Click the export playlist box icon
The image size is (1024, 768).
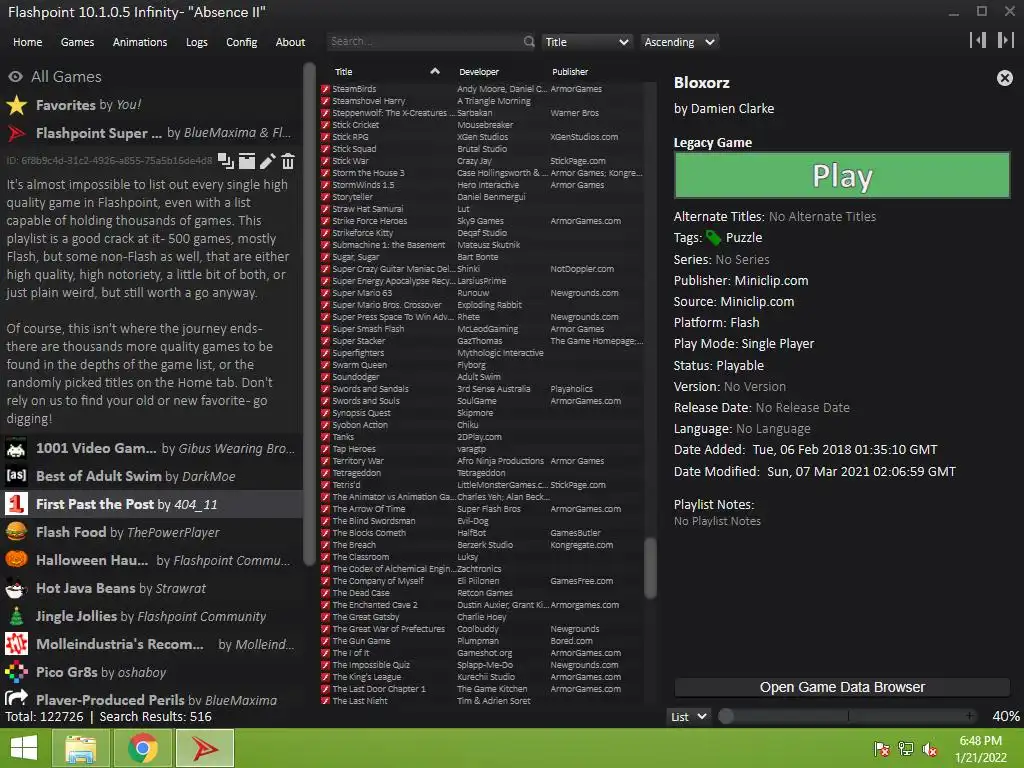coord(247,160)
